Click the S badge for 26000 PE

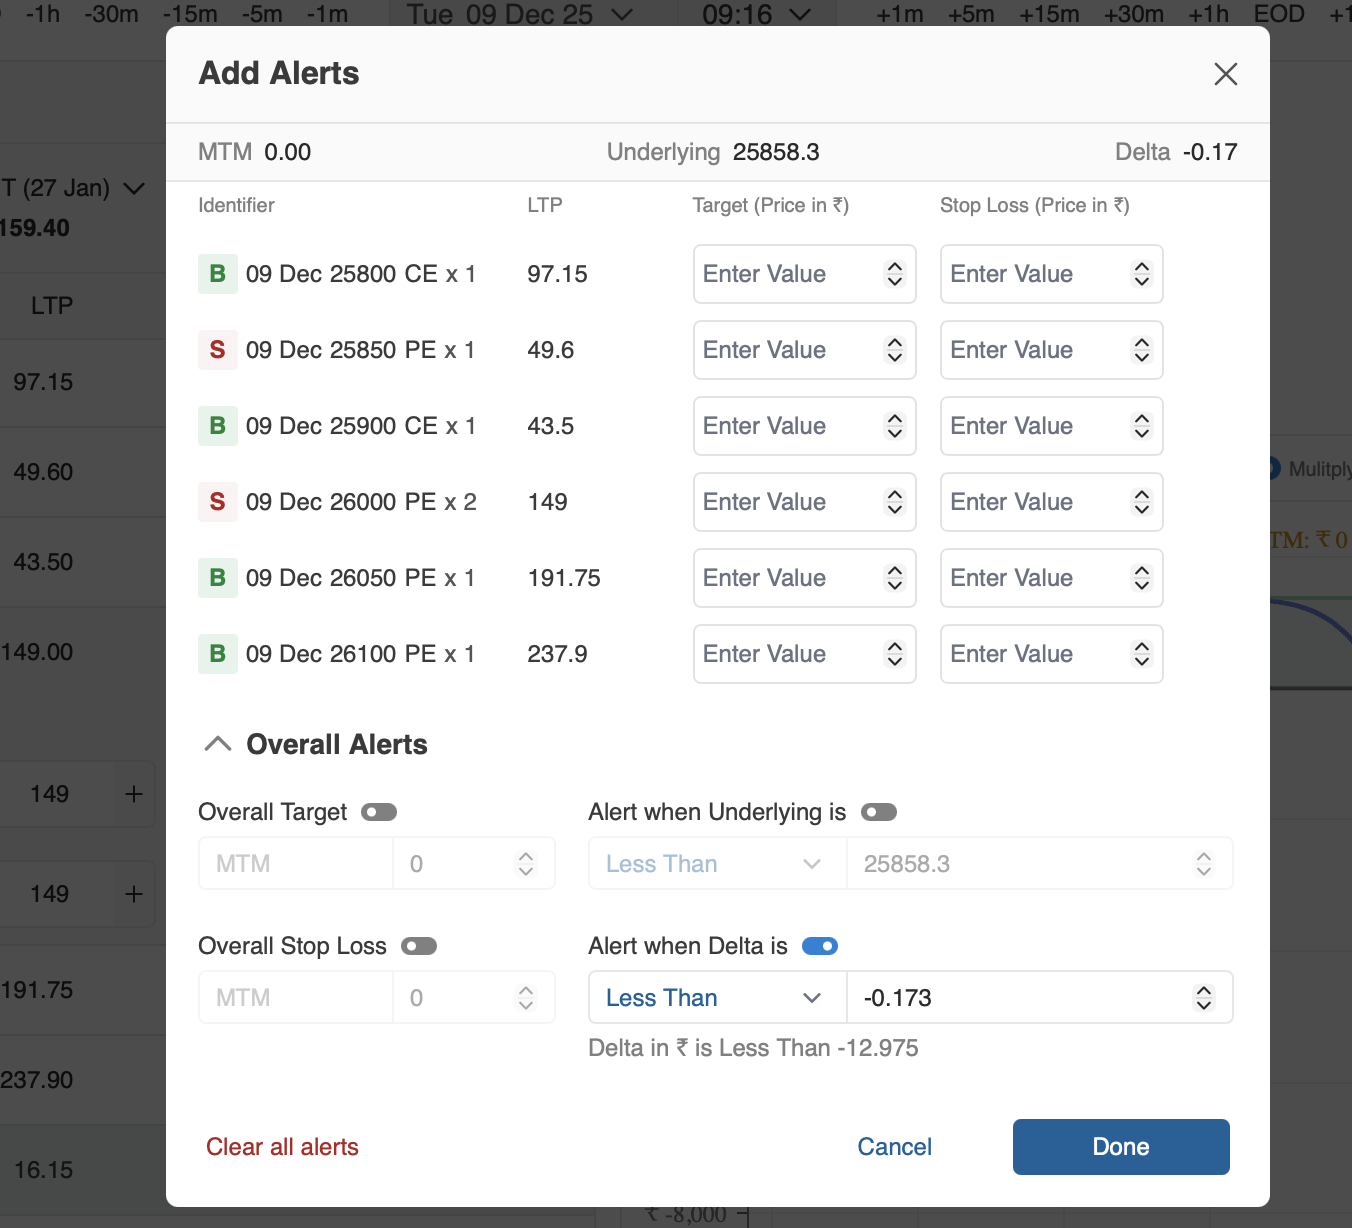pos(217,502)
